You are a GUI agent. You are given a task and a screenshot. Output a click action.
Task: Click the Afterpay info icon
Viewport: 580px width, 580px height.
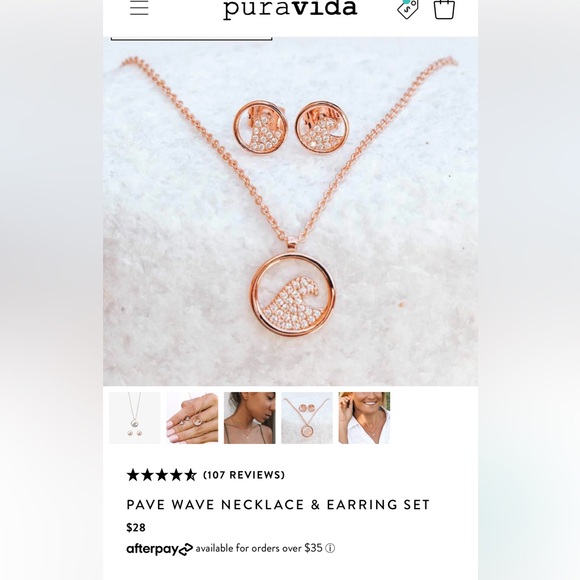point(330,548)
